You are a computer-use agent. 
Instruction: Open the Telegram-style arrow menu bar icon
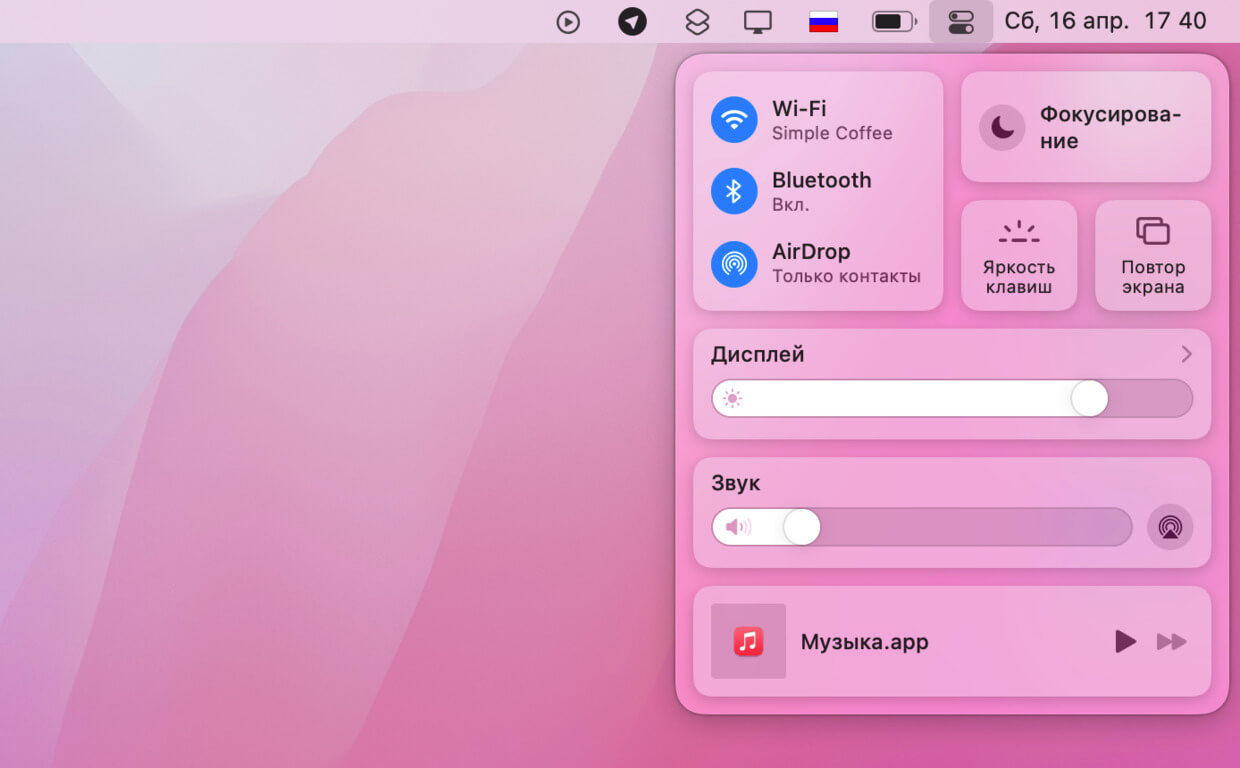point(632,22)
